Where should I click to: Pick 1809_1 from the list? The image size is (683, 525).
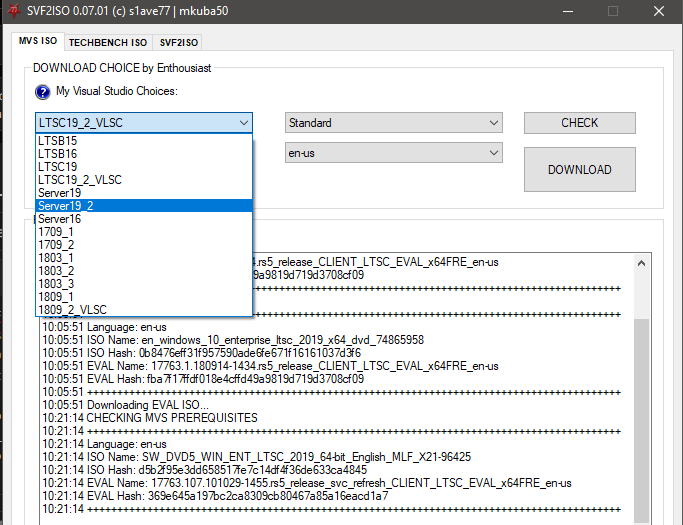(144, 297)
